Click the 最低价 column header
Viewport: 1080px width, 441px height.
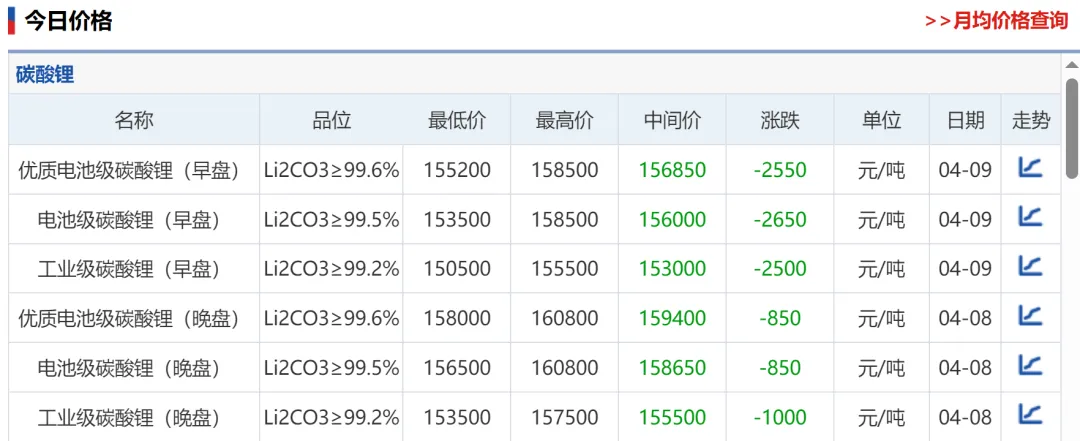[457, 121]
